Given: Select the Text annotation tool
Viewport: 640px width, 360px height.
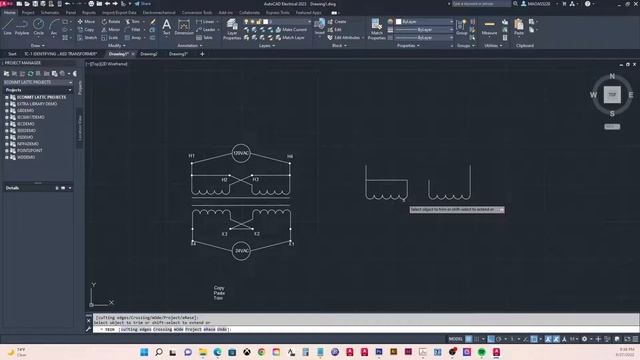Looking at the screenshot, I should [167, 27].
